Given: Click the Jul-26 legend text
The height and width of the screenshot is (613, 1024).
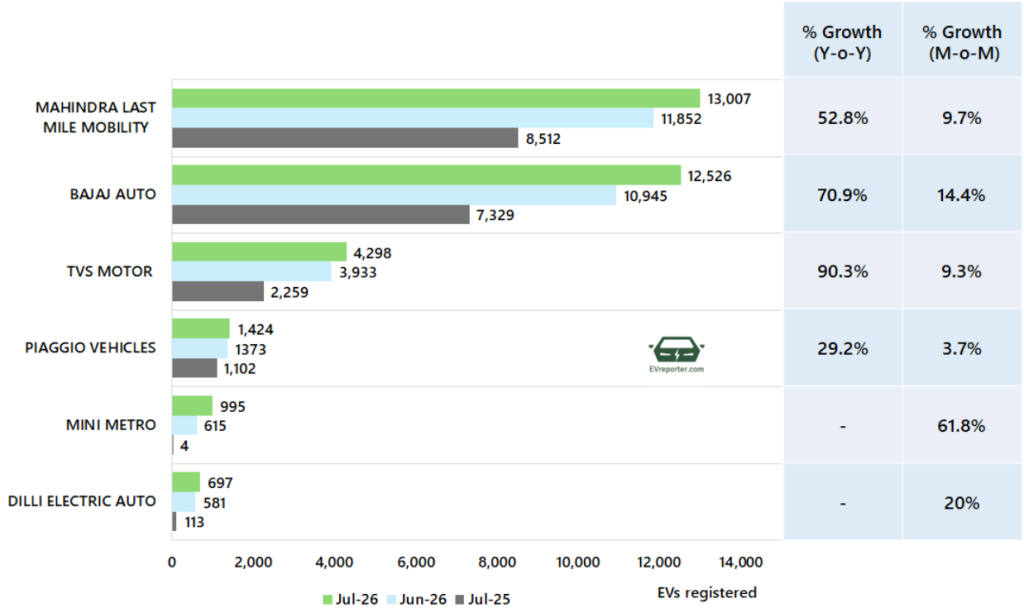Looking at the screenshot, I should coord(357,599).
